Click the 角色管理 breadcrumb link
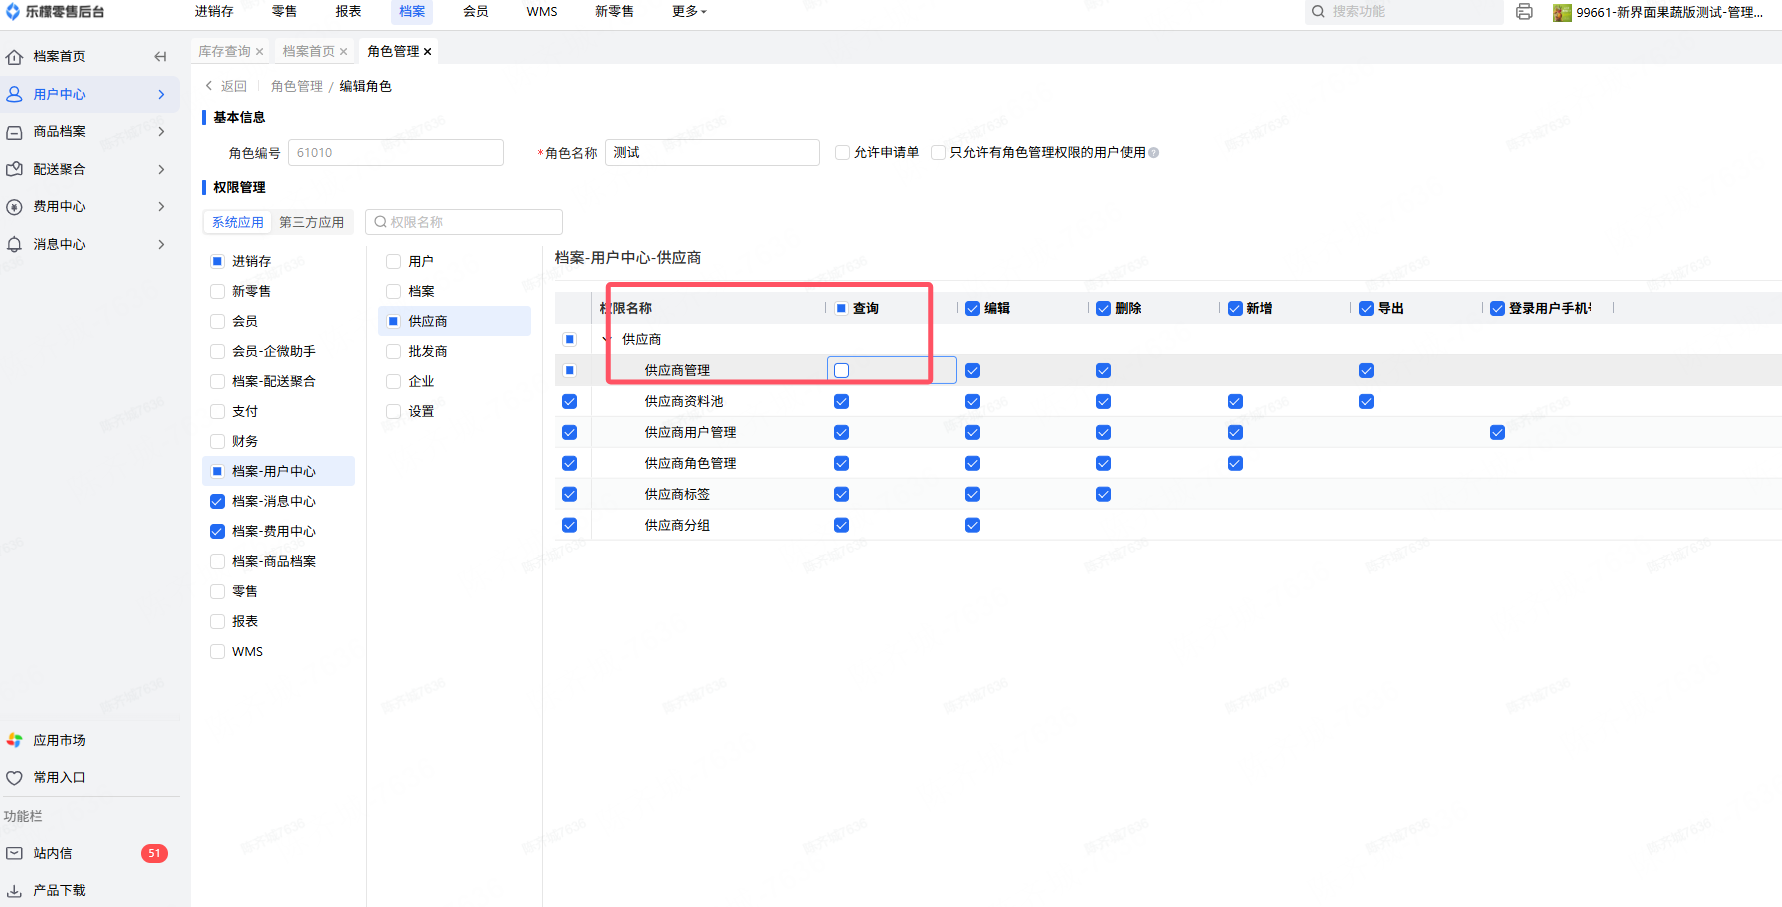 [x=297, y=87]
